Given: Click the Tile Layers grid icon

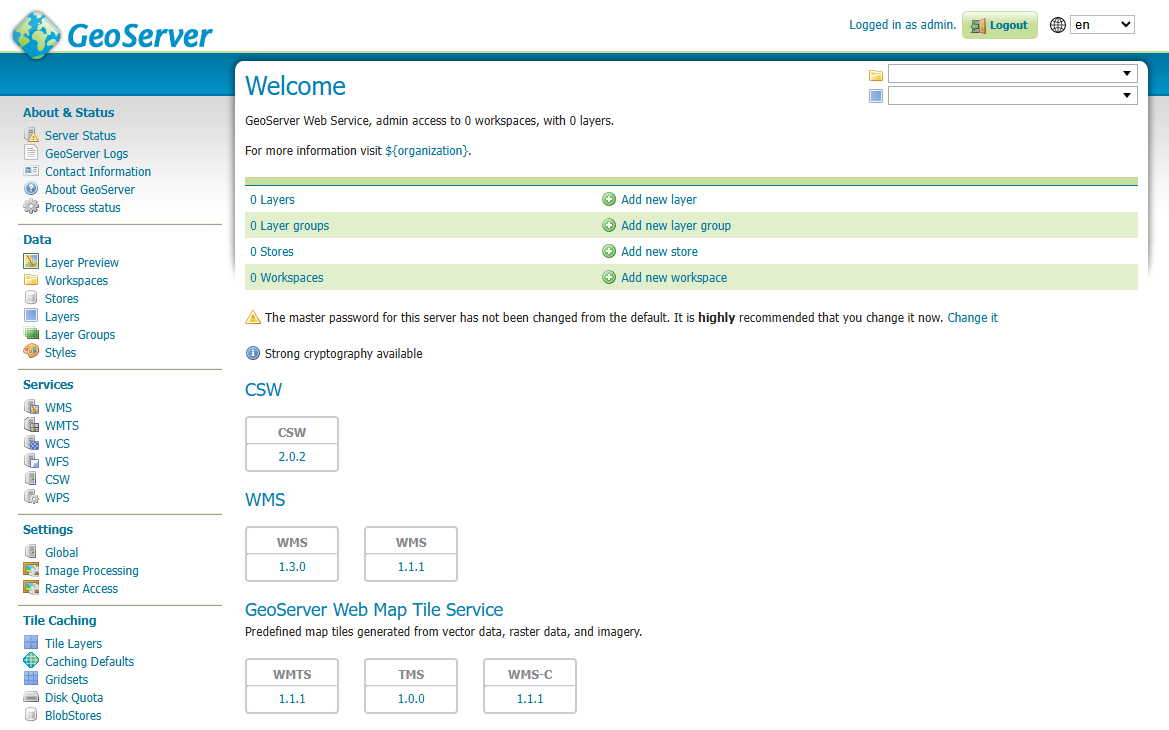Looking at the screenshot, I should 31,643.
